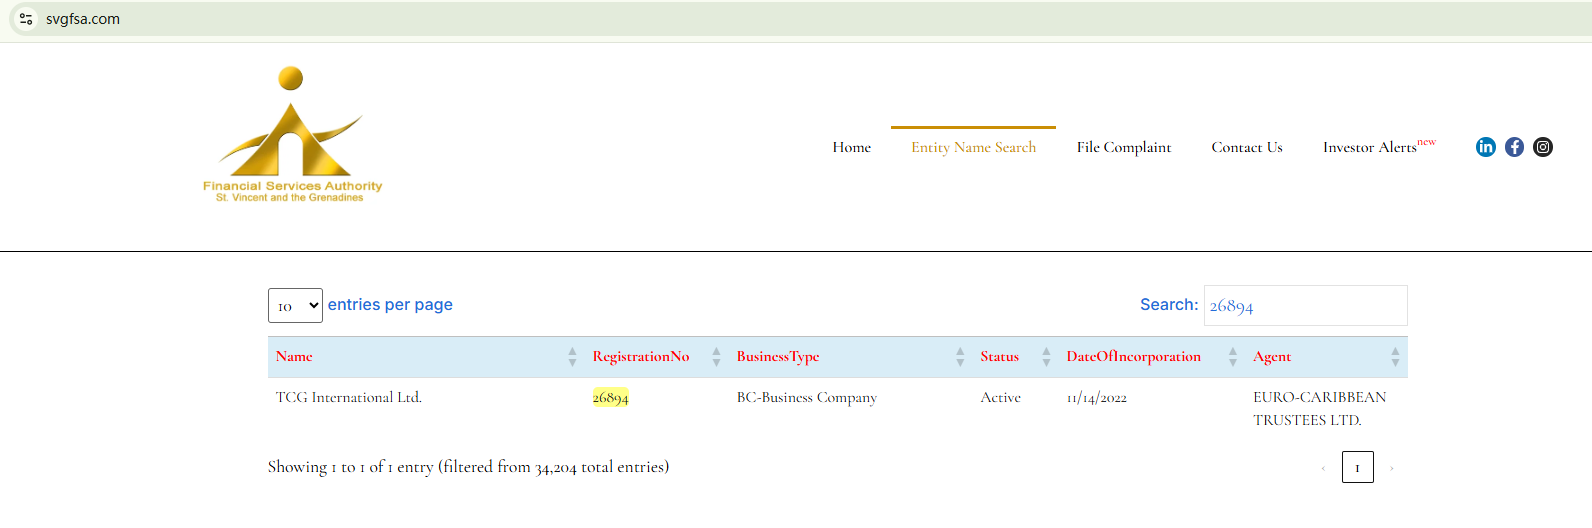Open the entries per page dropdown
The height and width of the screenshot is (528, 1592).
pyautogui.click(x=295, y=305)
